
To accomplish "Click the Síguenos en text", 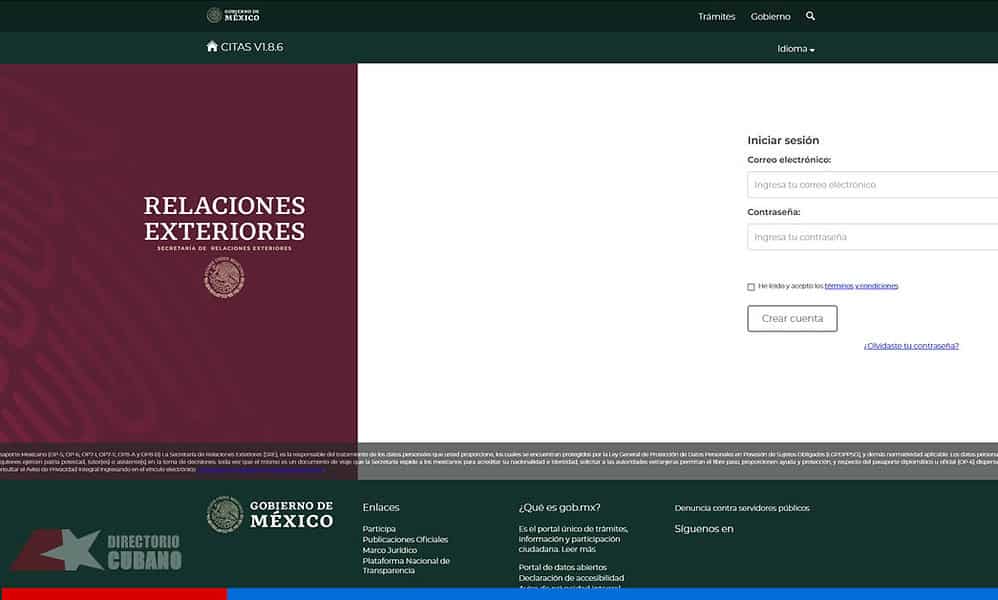I will pyautogui.click(x=704, y=529).
